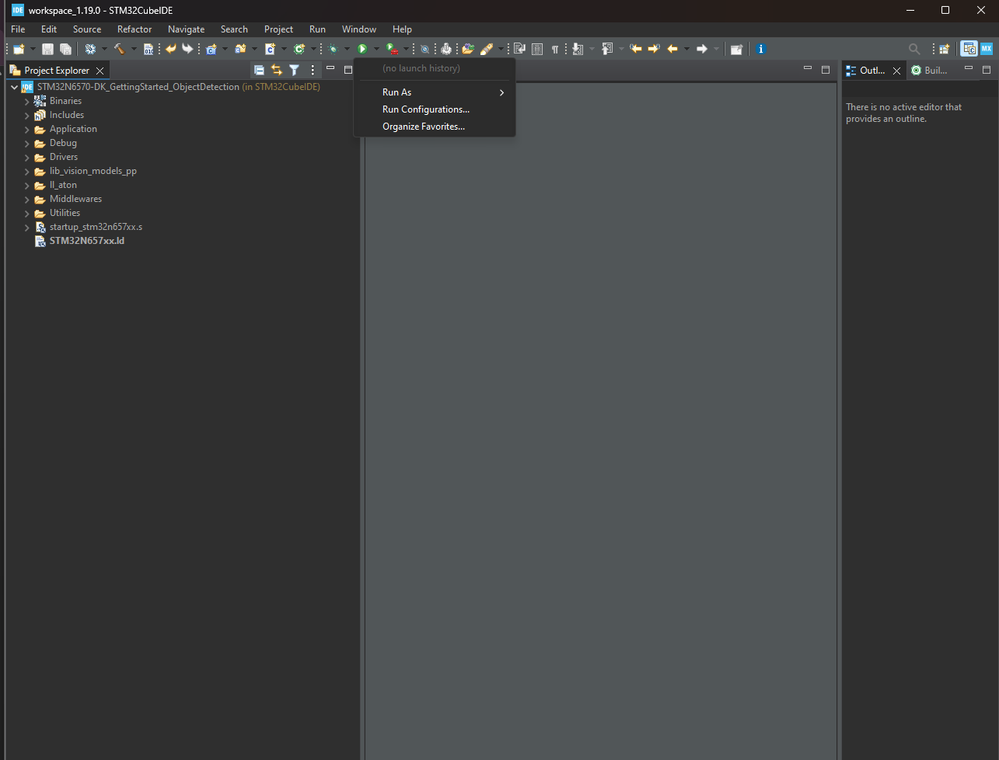Open the Search magnifier in toolbar
Viewport: 999px width, 760px height.
(x=914, y=49)
